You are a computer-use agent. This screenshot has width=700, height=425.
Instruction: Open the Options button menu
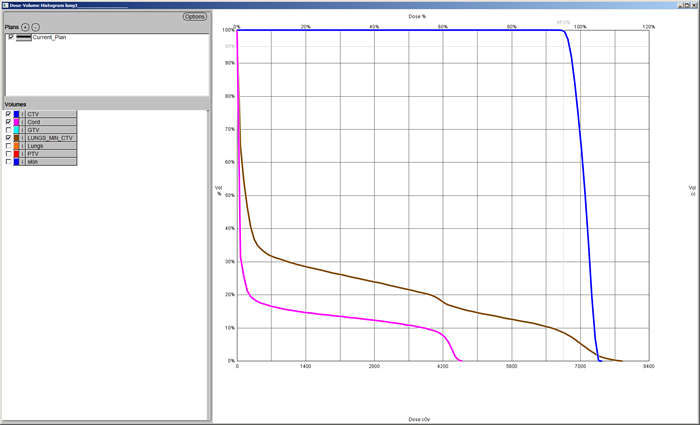coord(194,17)
